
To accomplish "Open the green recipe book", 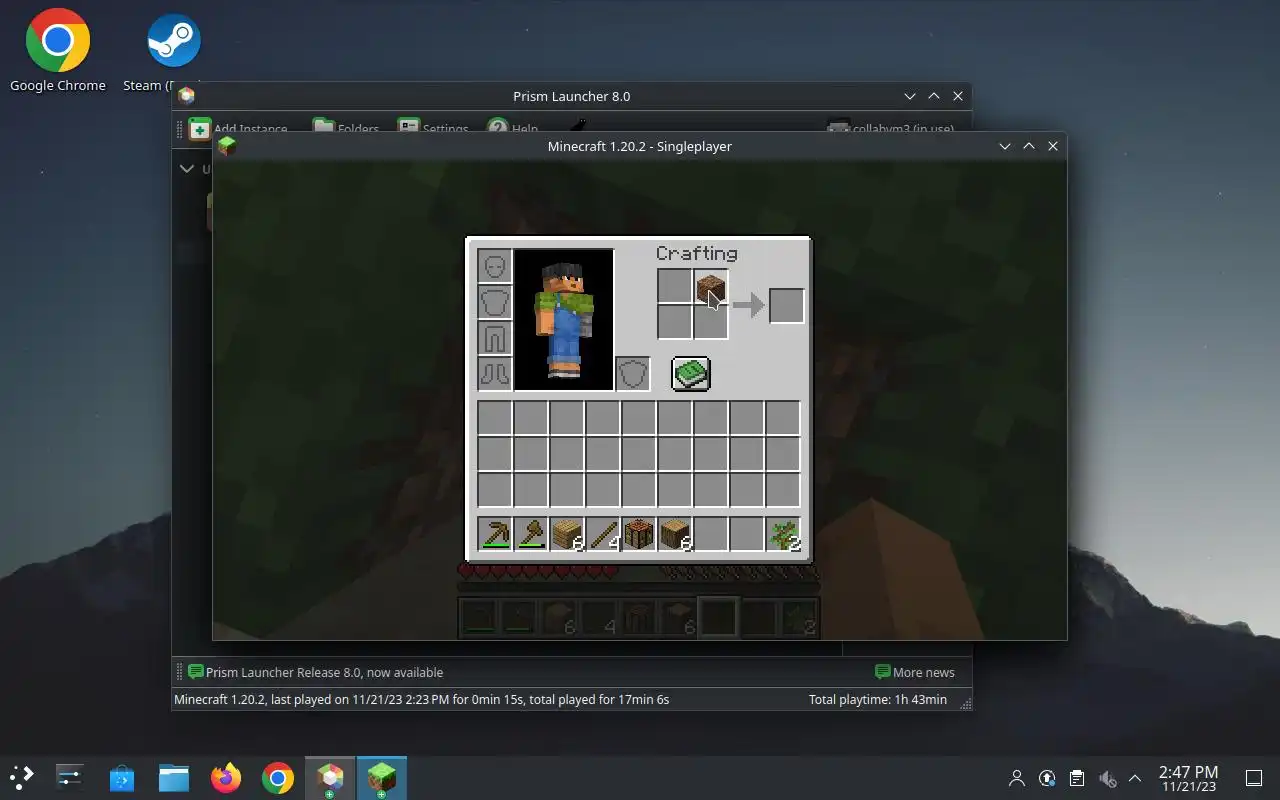I will (690, 374).
